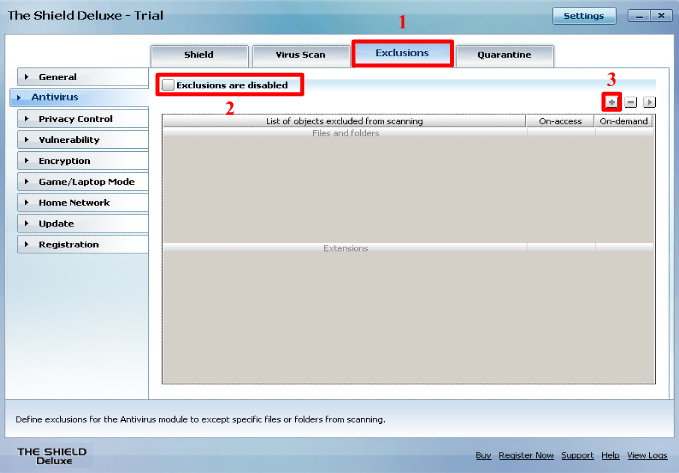This screenshot has width=679, height=473.
Task: Expand the Update section arrow
Action: tap(27, 224)
